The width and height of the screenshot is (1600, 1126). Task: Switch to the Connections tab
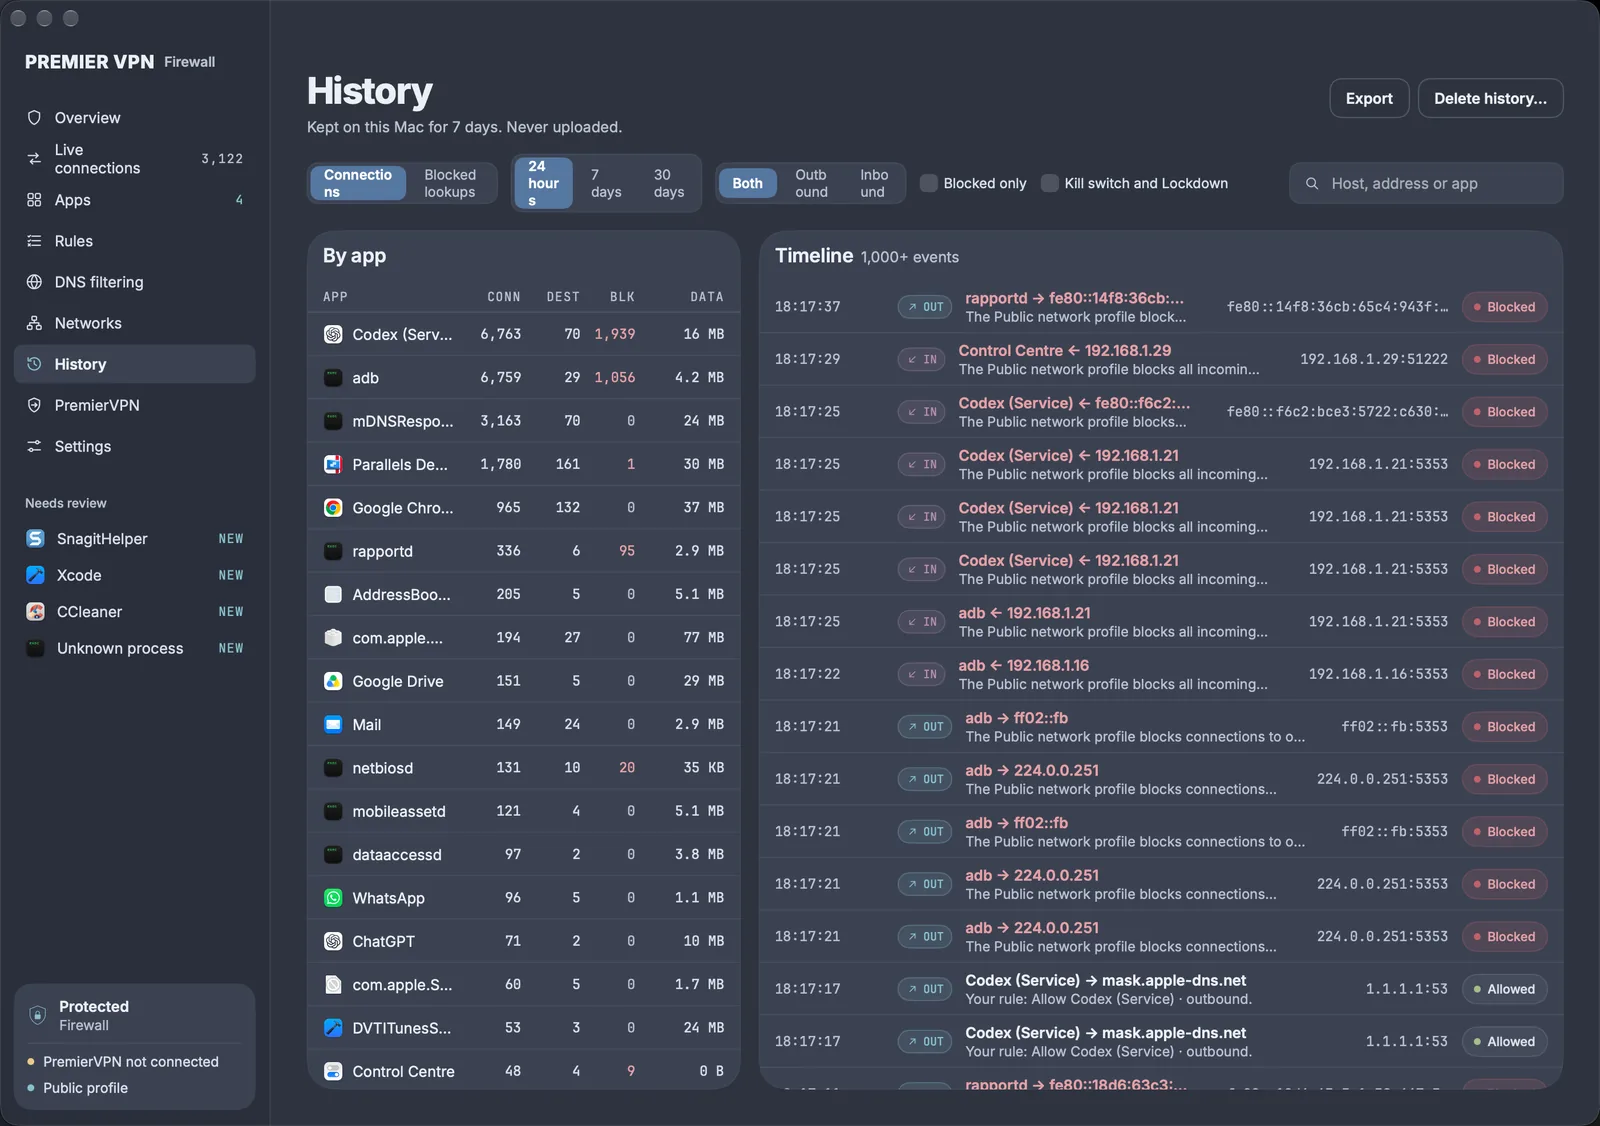pyautogui.click(x=358, y=183)
